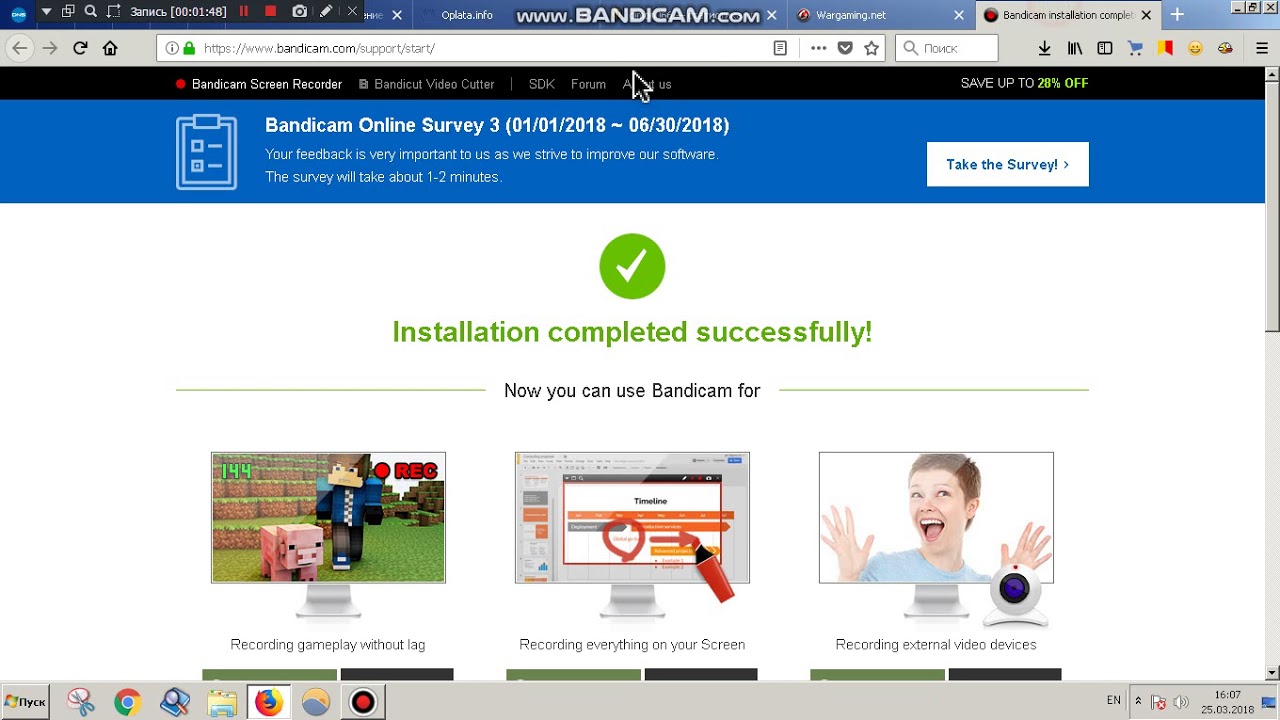Close the Wargaming.net tab
The height and width of the screenshot is (720, 1280).
coord(959,15)
